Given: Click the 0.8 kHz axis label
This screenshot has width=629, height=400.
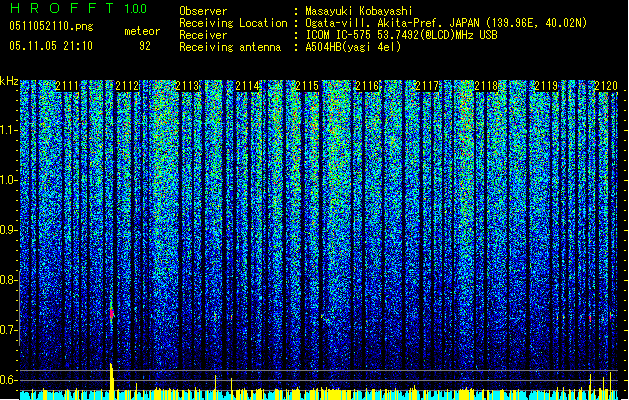Looking at the screenshot, I should coord(9,280).
